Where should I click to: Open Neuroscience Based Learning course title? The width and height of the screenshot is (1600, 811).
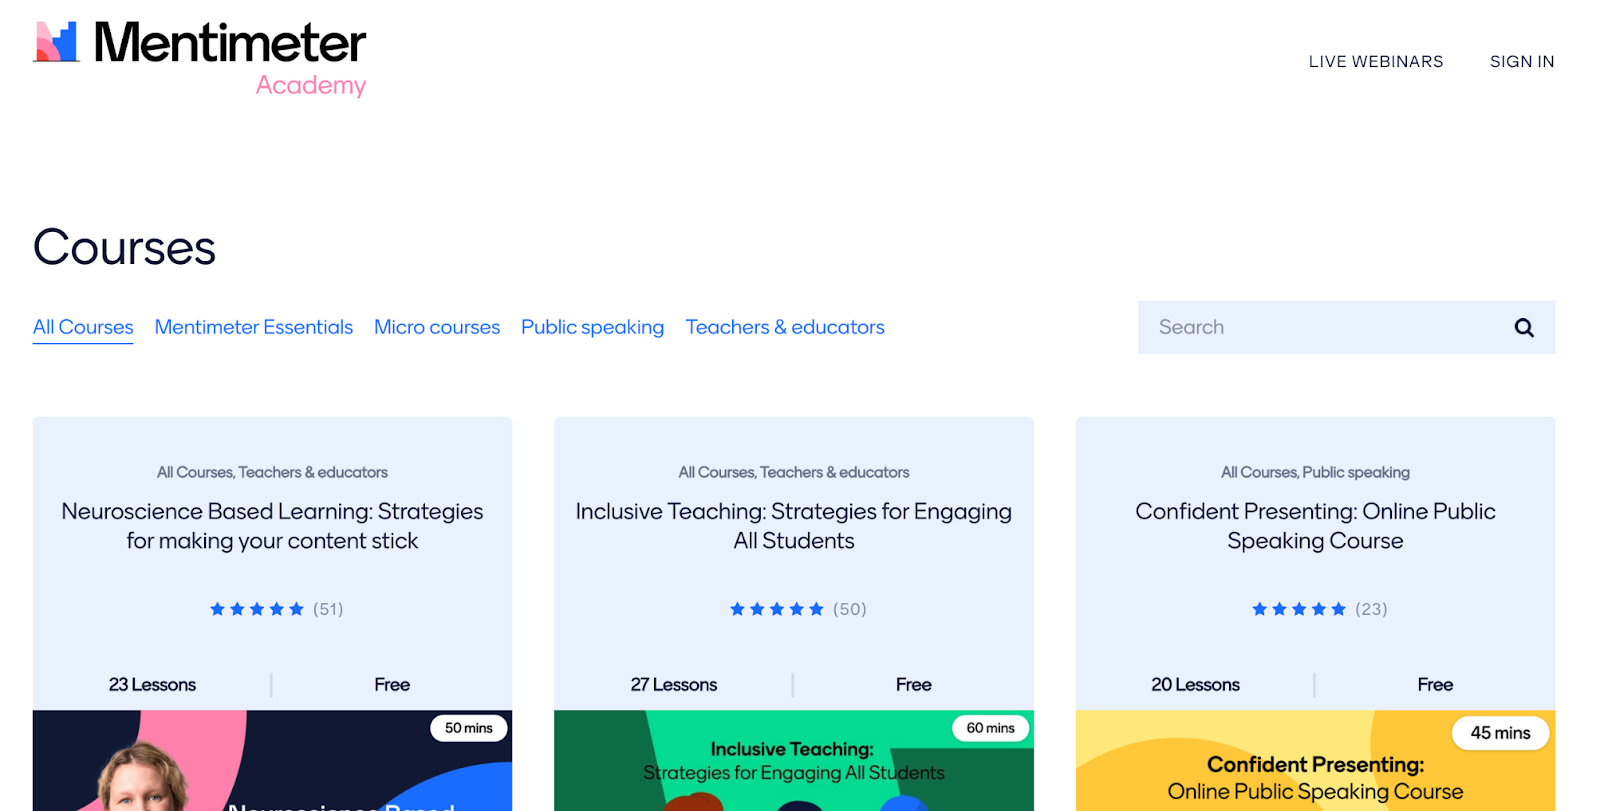[272, 526]
